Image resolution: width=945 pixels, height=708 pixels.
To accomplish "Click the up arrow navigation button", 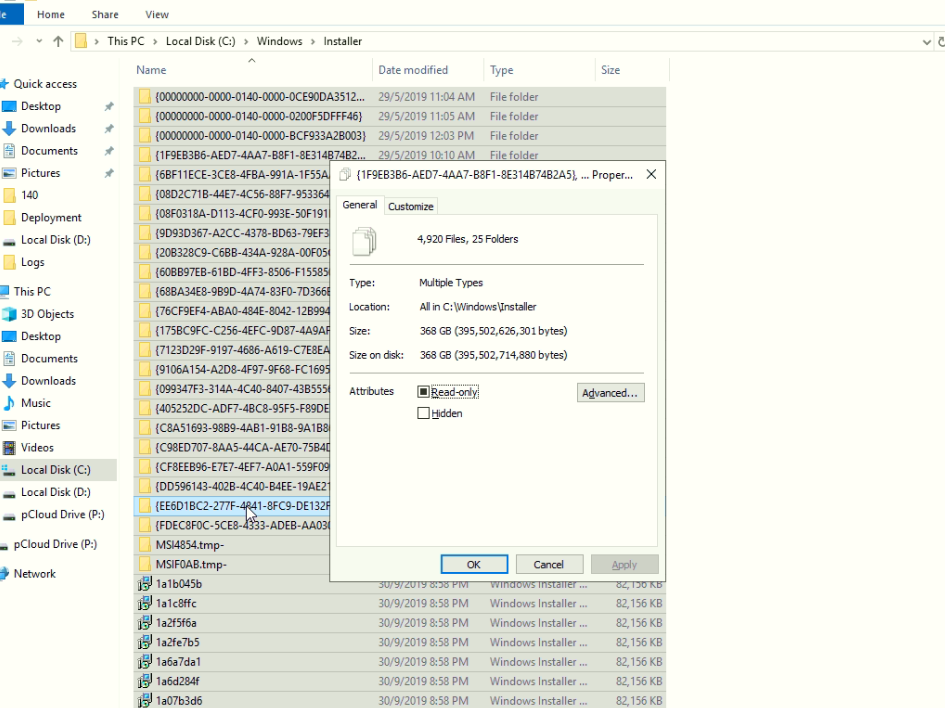I will pos(58,42).
